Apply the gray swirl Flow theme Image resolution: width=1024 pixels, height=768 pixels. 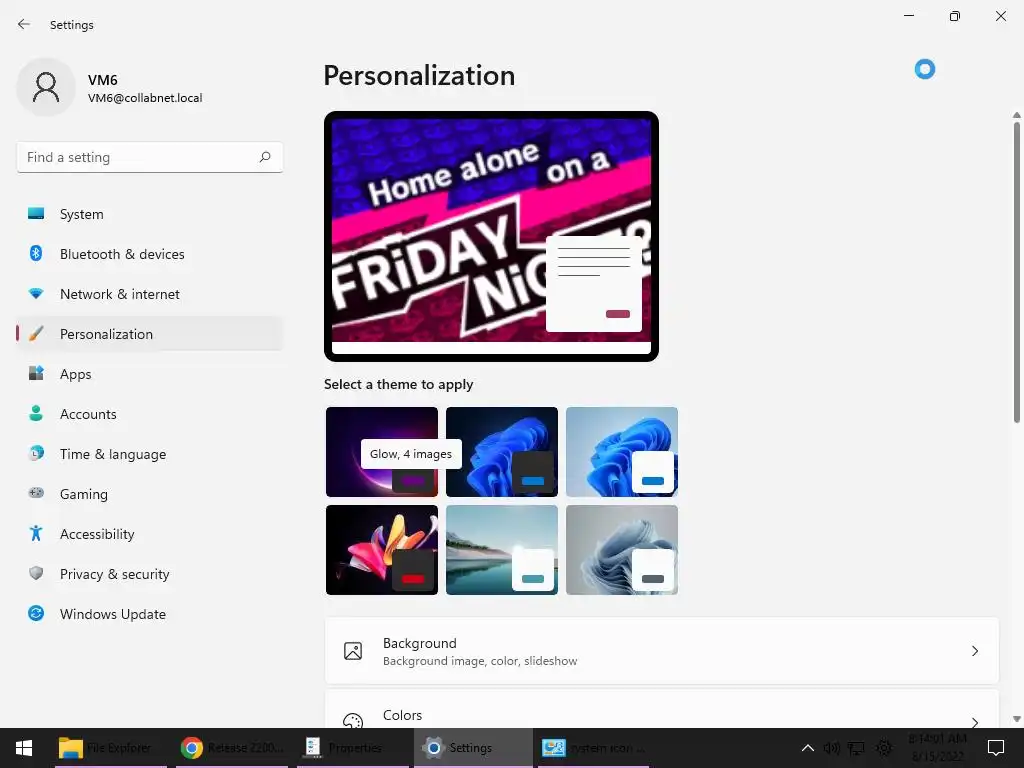[x=622, y=550]
